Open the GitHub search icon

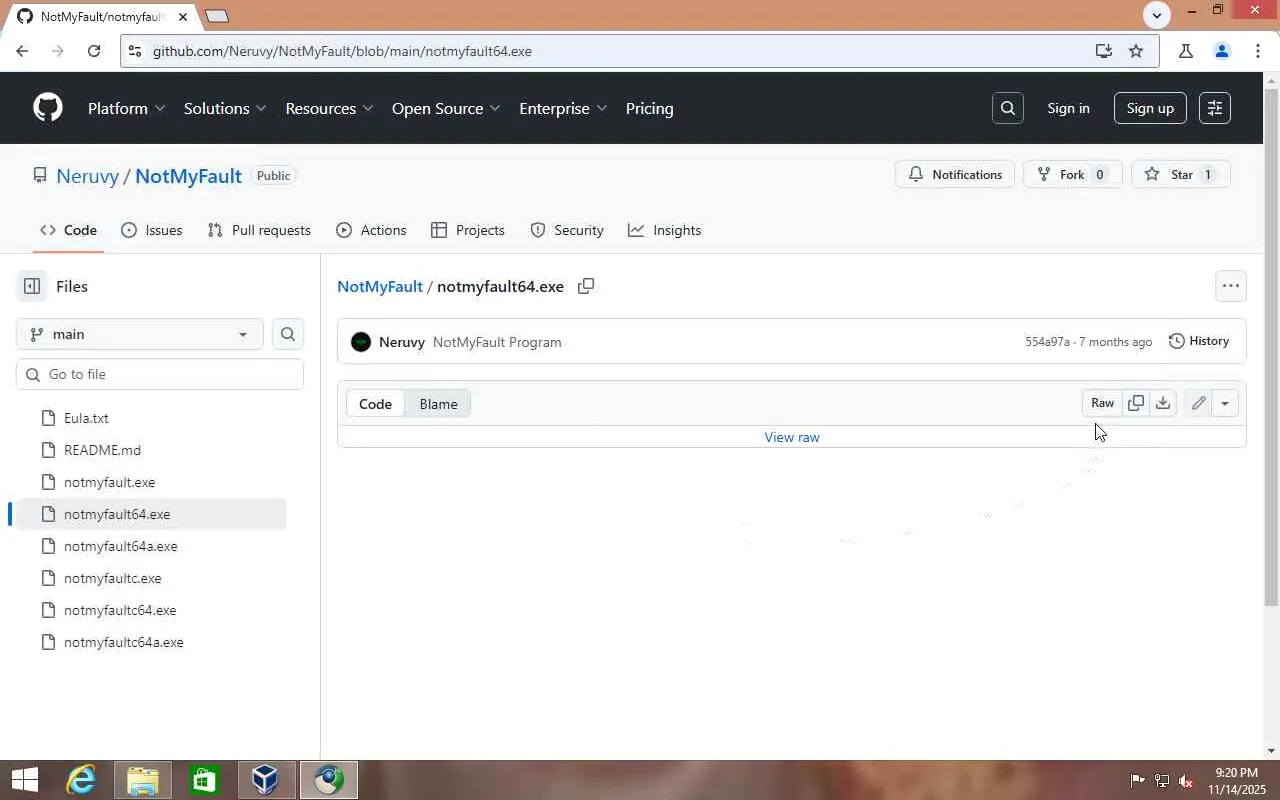click(1008, 108)
